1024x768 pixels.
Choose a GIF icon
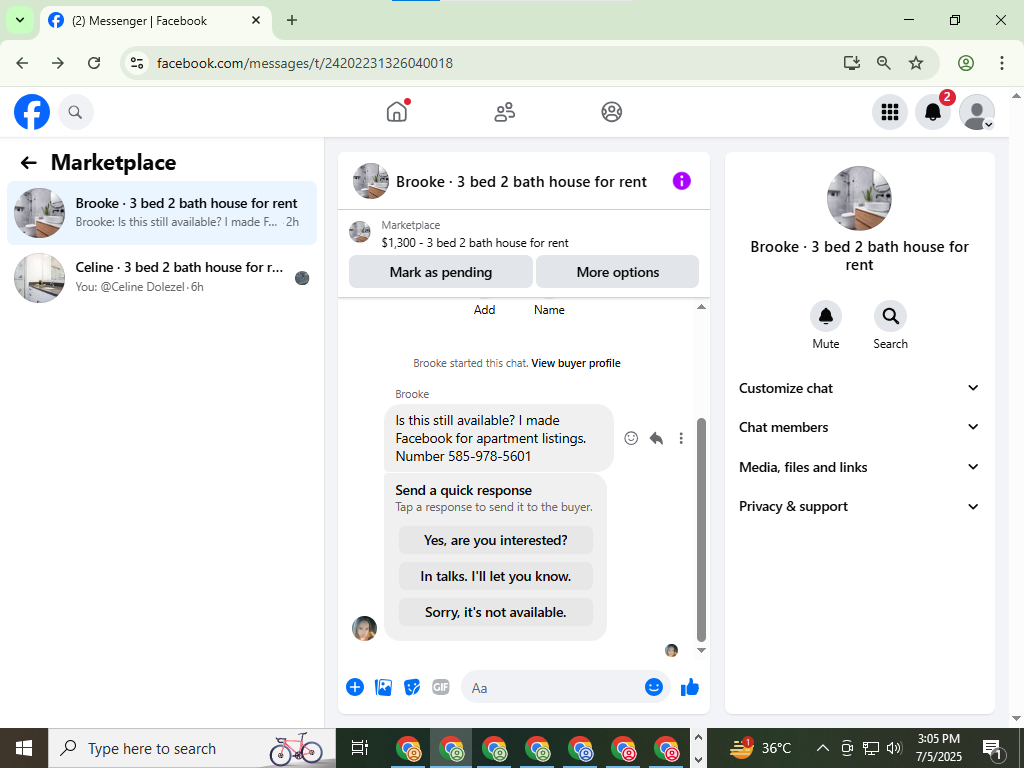441,687
